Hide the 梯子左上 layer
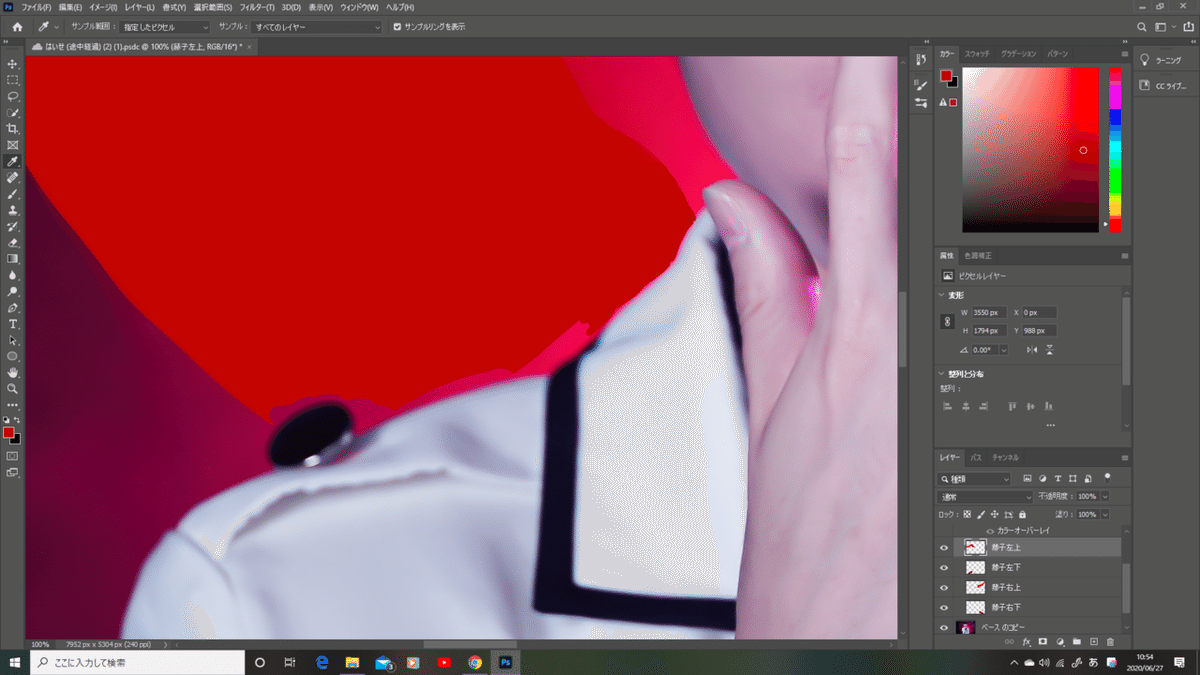Image resolution: width=1200 pixels, height=675 pixels. coord(944,547)
